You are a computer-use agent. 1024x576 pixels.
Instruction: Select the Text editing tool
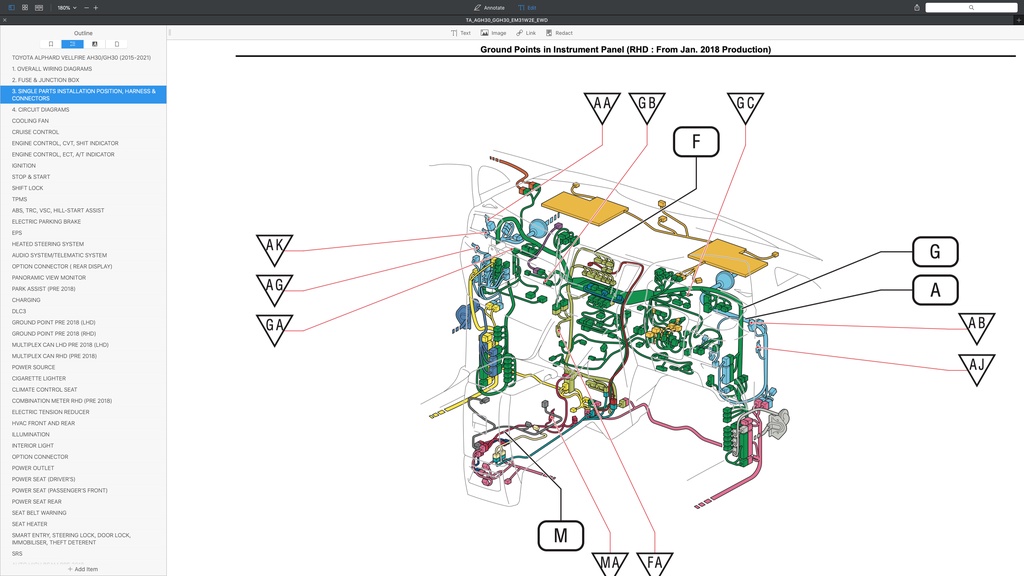pyautogui.click(x=460, y=33)
